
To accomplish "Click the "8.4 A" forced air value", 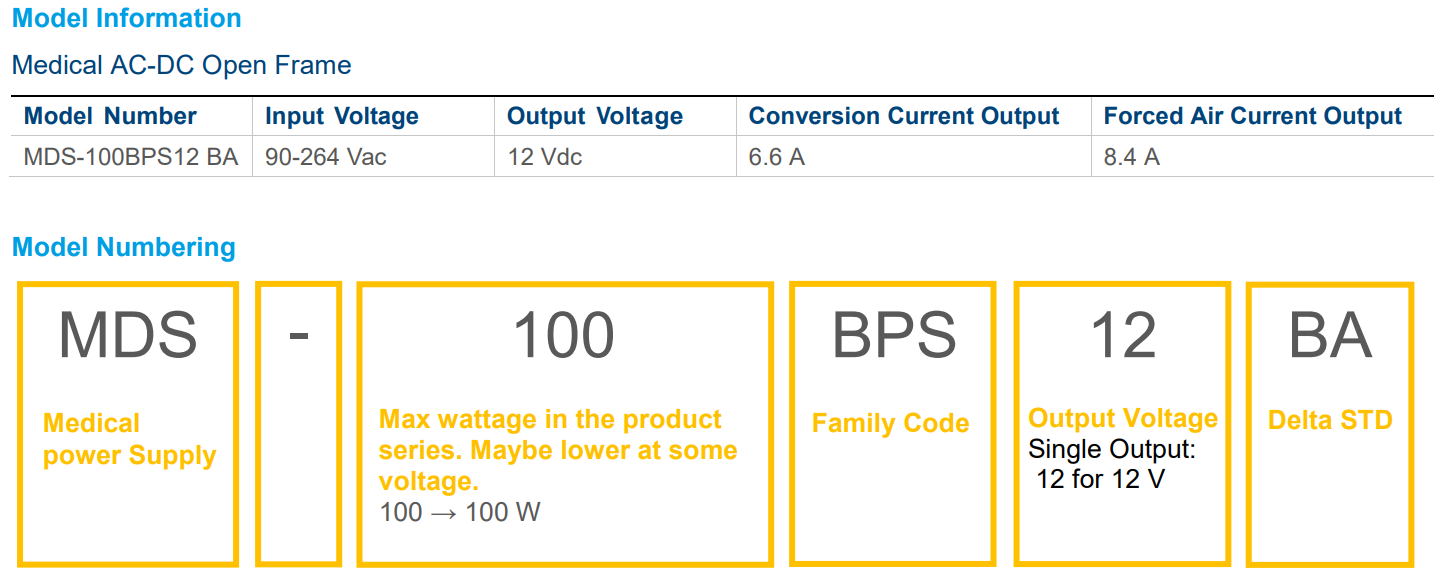I will click(x=1131, y=157).
